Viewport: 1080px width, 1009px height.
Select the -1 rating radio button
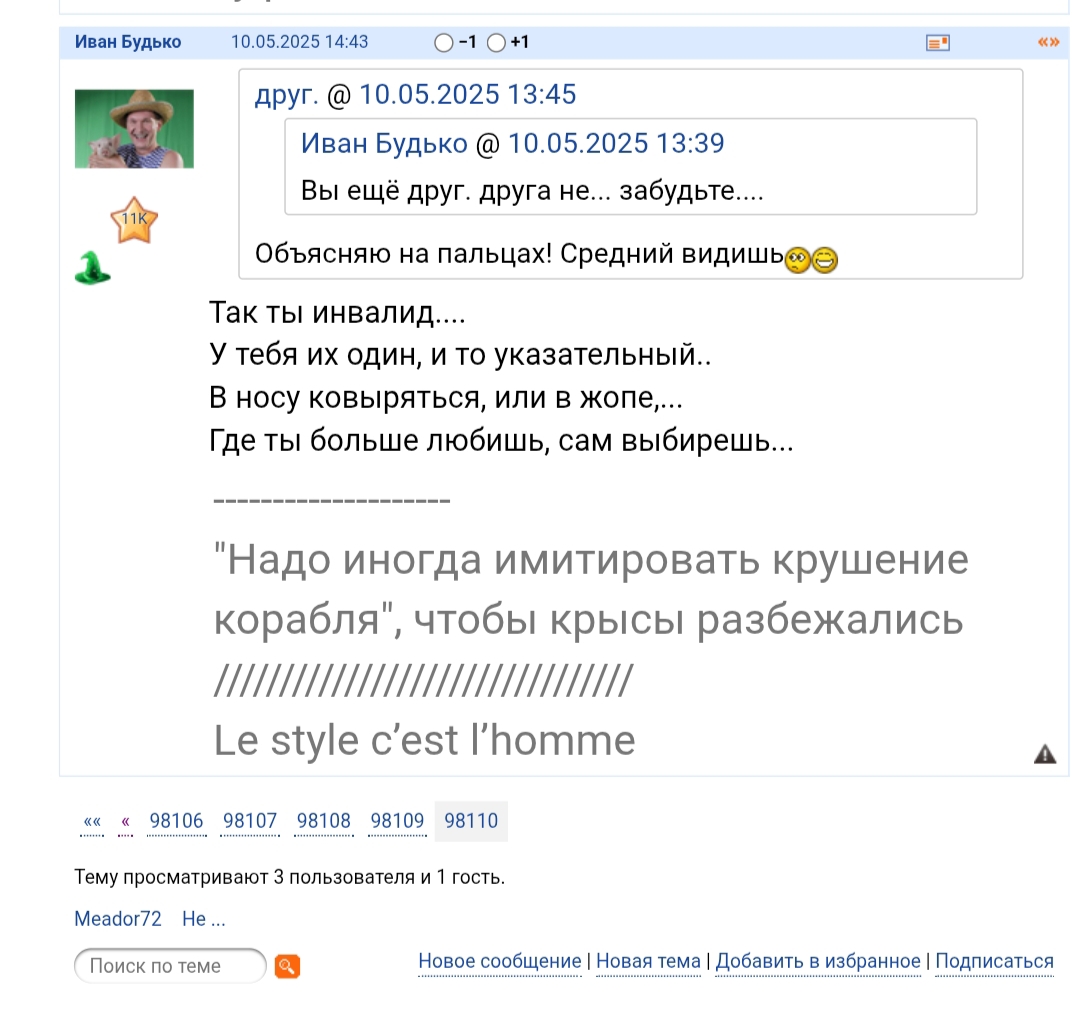pyautogui.click(x=444, y=43)
